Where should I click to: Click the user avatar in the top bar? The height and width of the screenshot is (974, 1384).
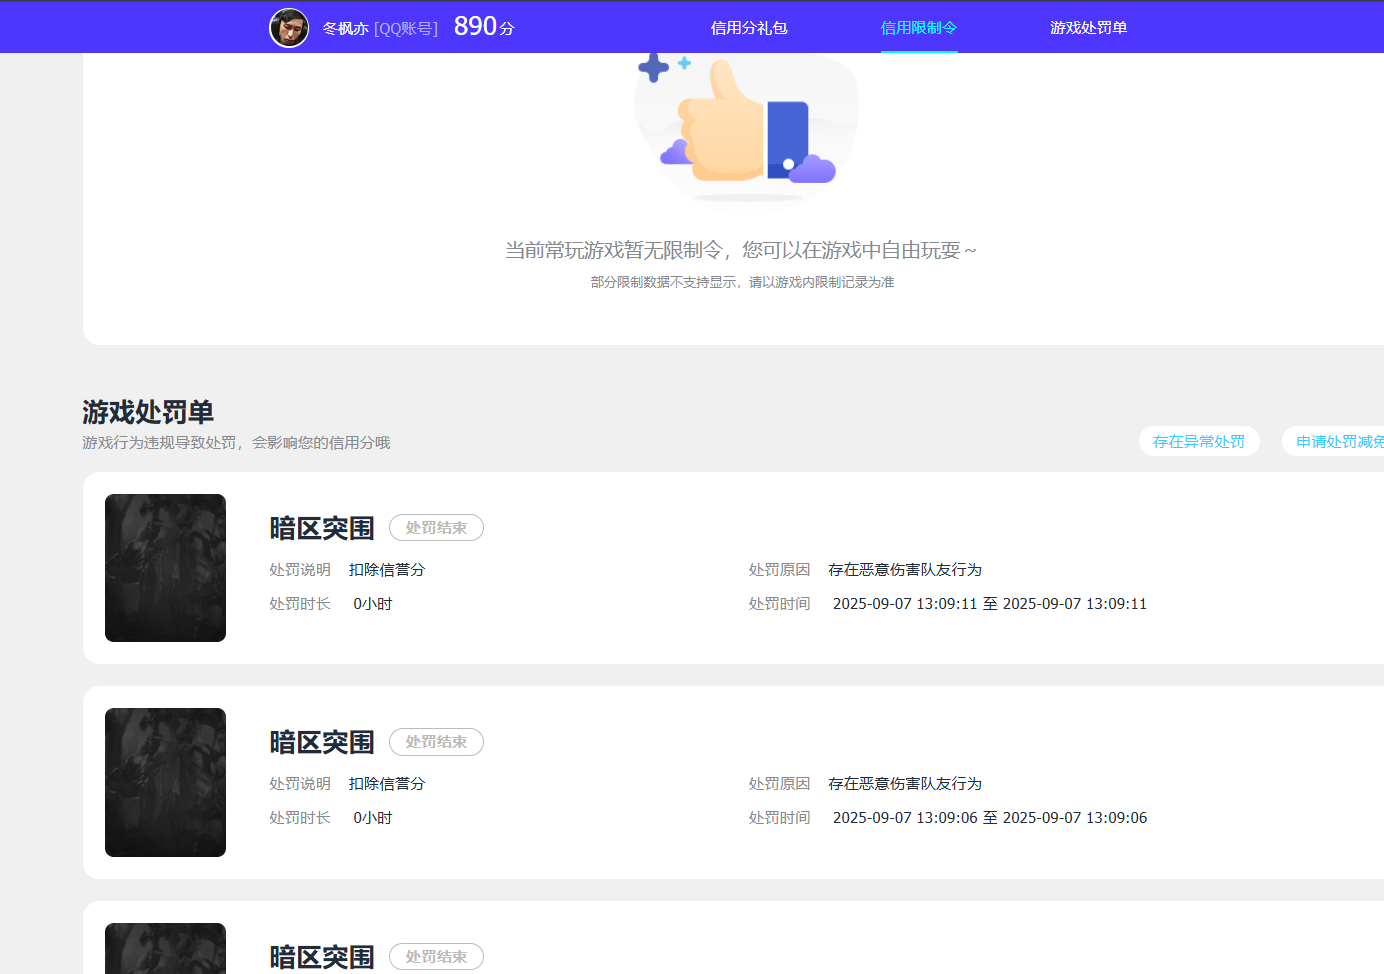289,27
